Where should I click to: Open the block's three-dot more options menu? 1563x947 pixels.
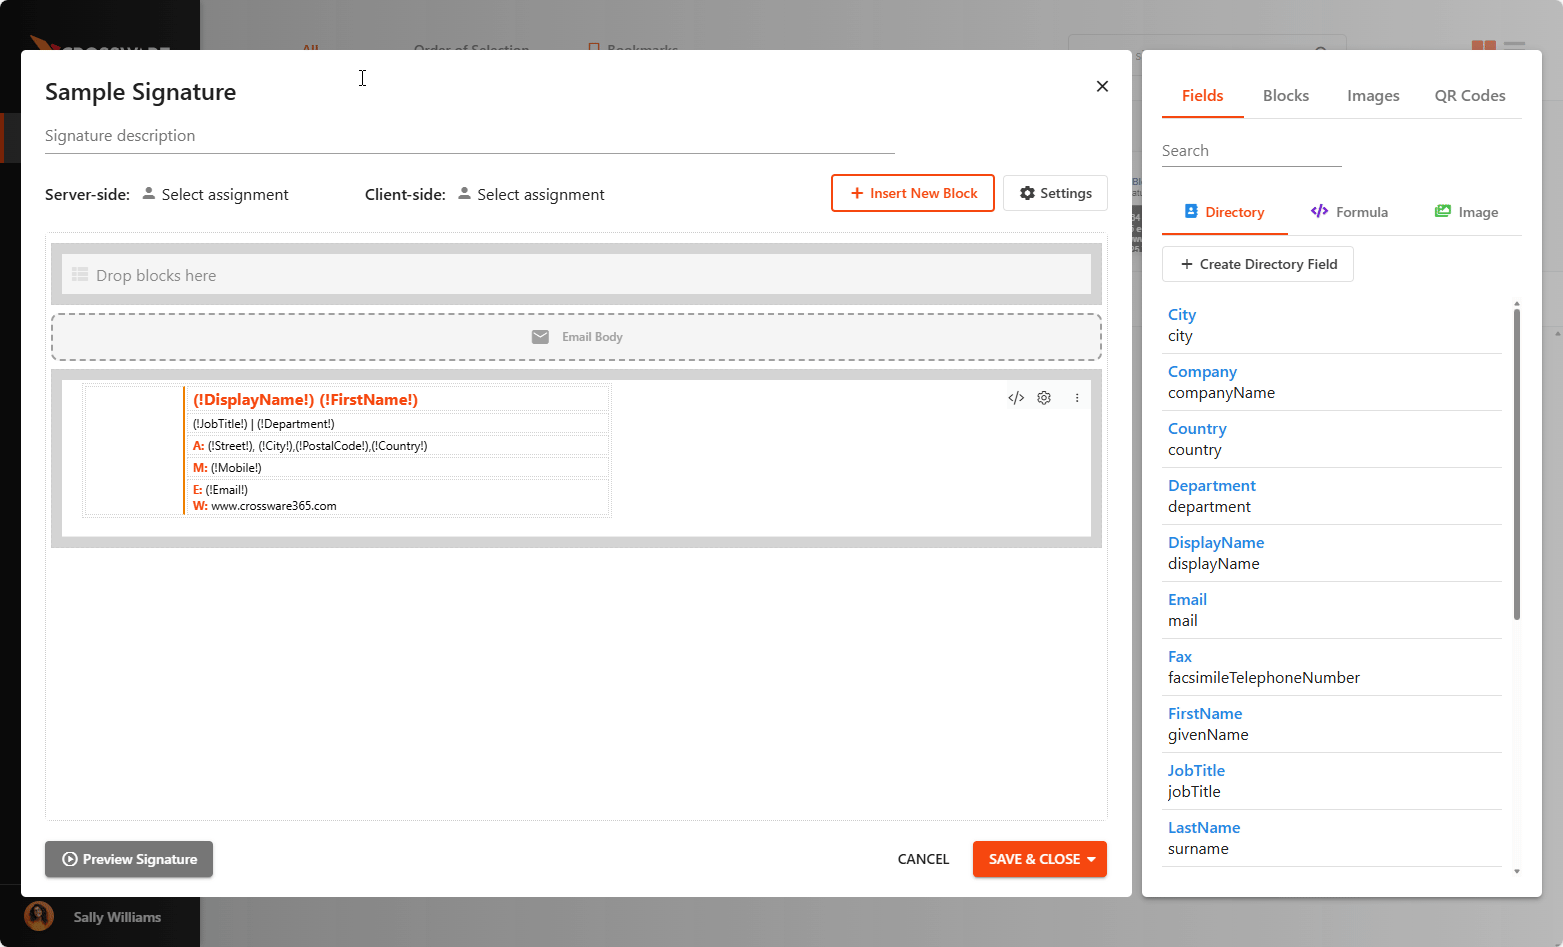(1077, 398)
